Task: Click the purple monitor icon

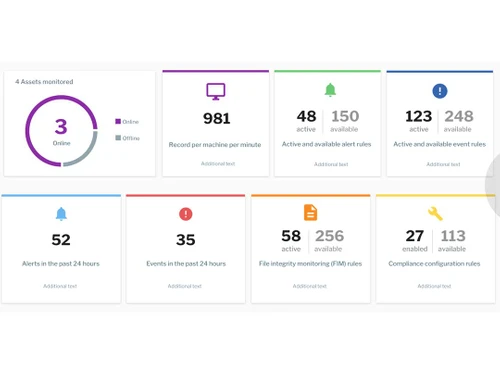Action: pos(216,91)
